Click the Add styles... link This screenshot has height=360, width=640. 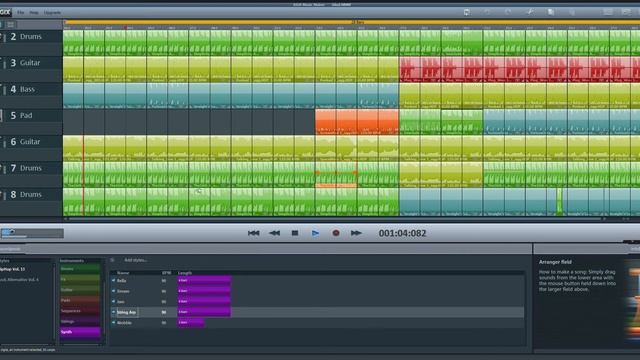tap(136, 260)
